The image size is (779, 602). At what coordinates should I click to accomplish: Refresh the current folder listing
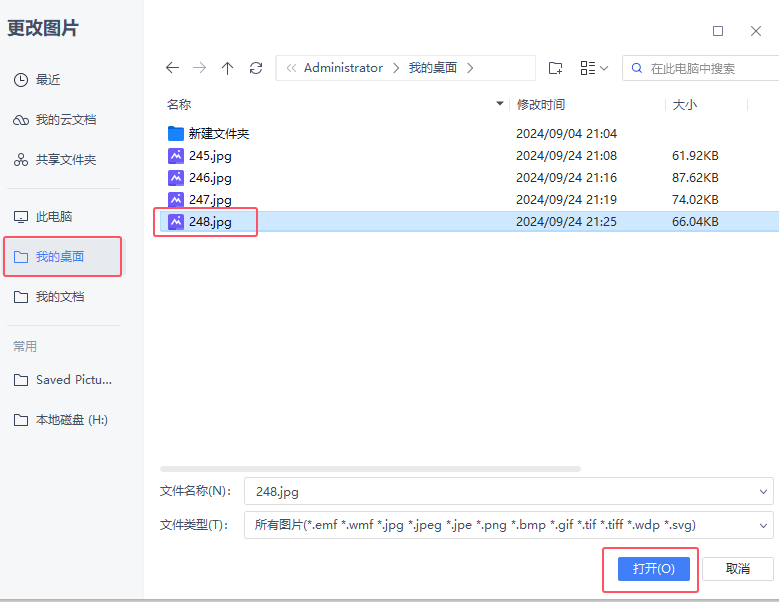(x=256, y=68)
